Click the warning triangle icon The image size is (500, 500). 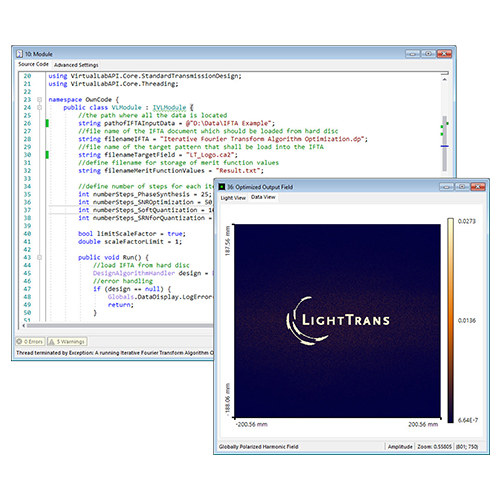tap(51, 341)
